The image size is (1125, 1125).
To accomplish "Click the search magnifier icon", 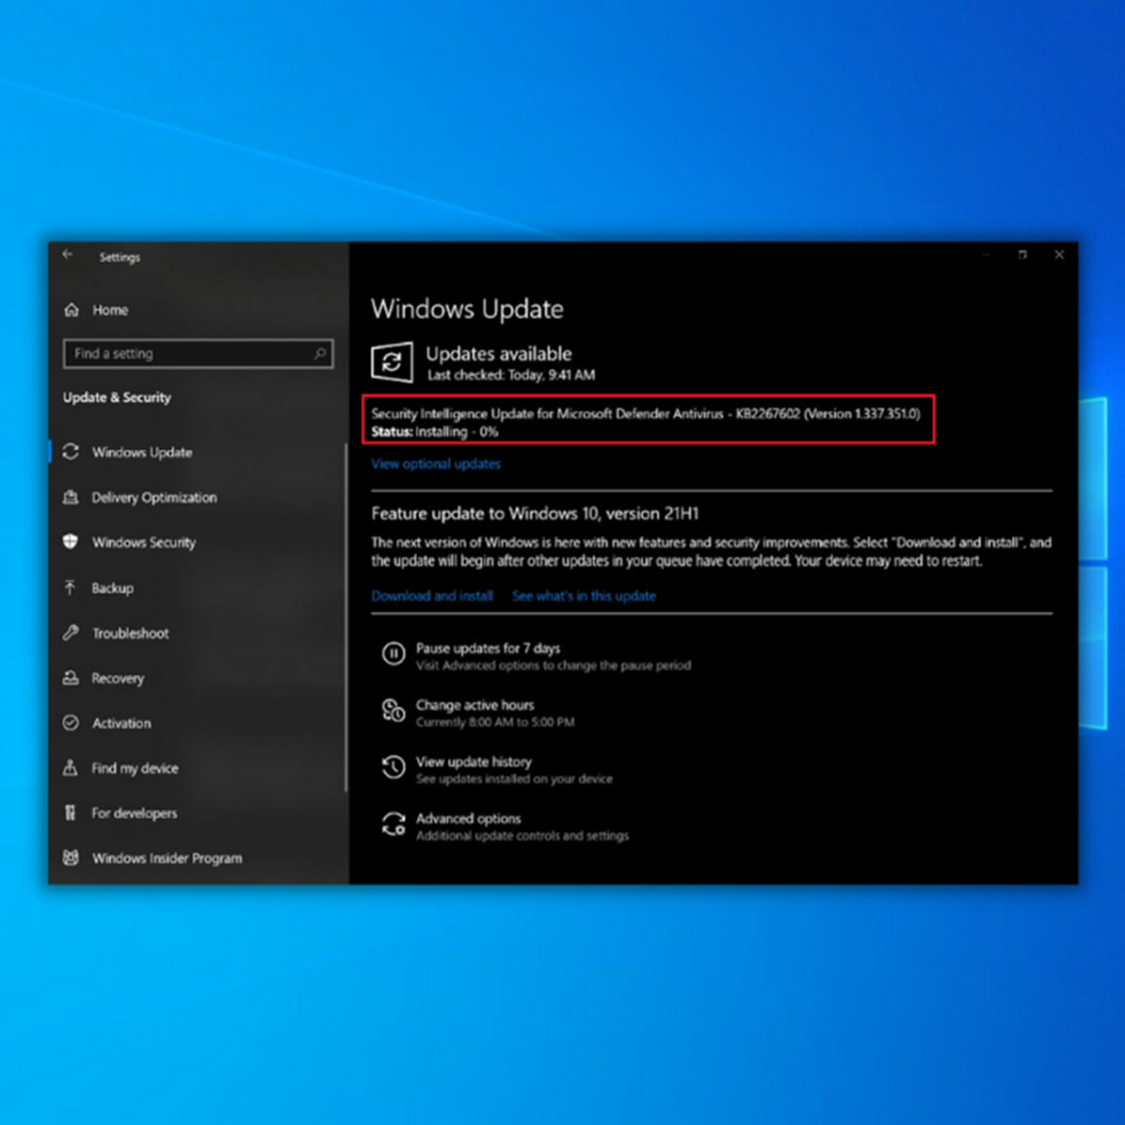I will (320, 353).
